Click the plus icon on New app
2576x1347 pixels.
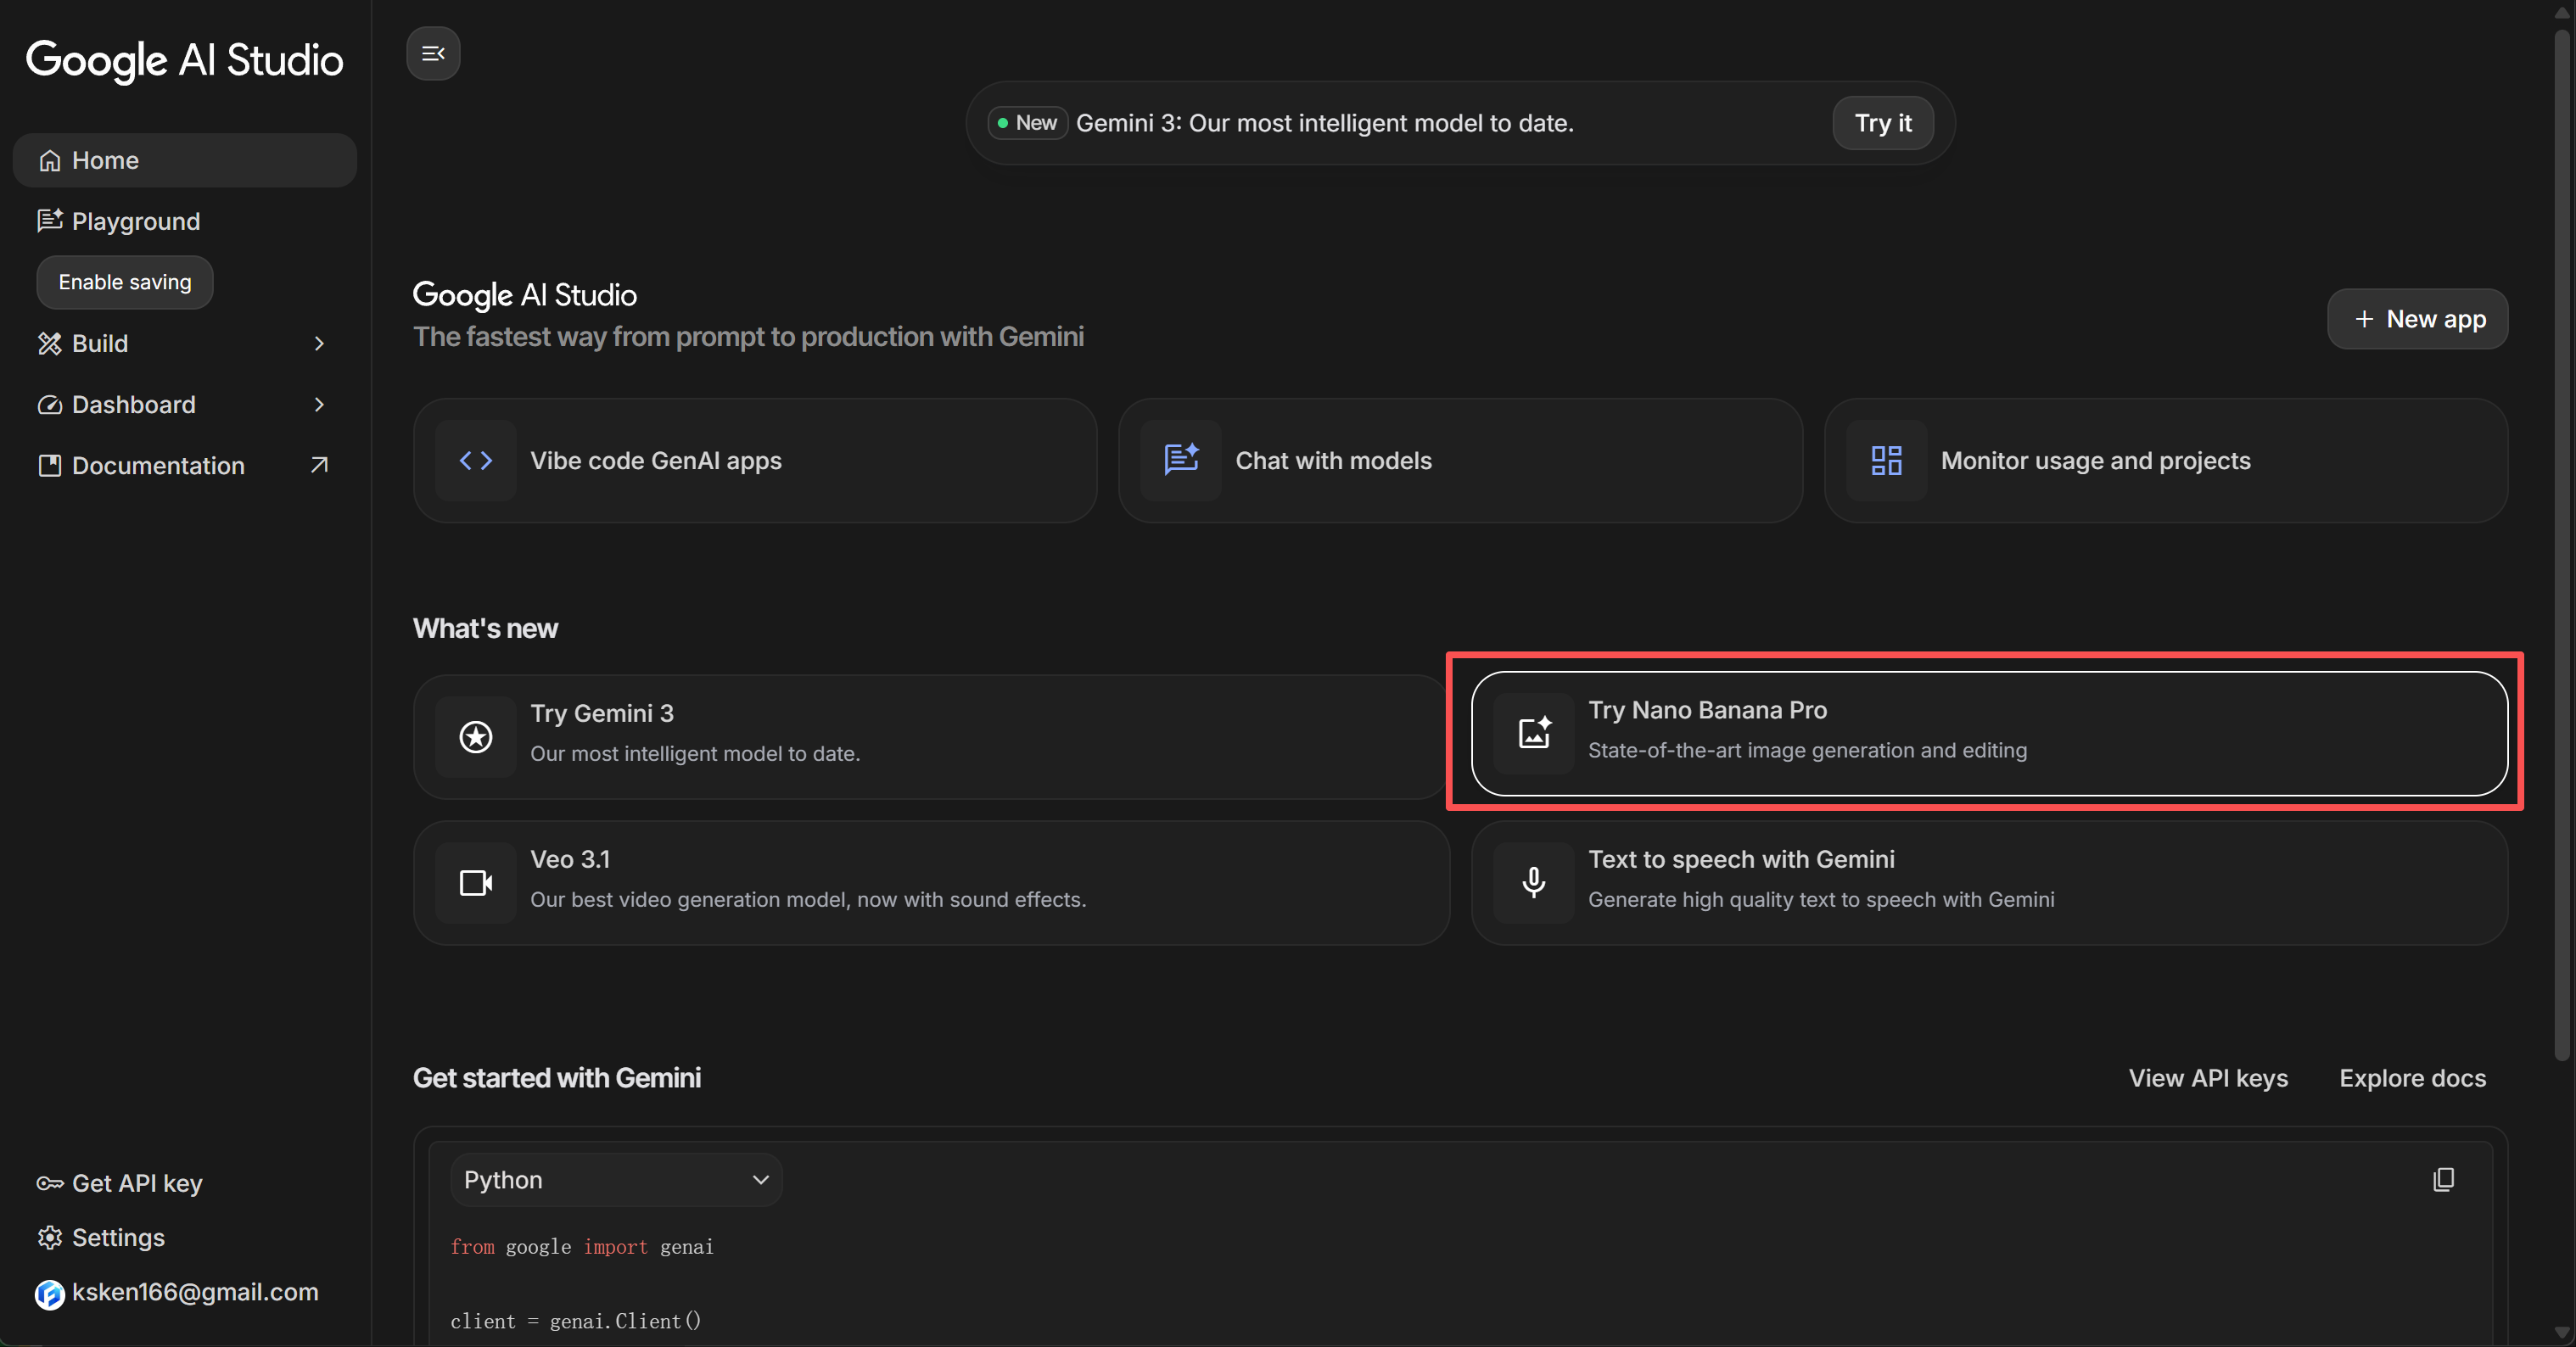2364,319
